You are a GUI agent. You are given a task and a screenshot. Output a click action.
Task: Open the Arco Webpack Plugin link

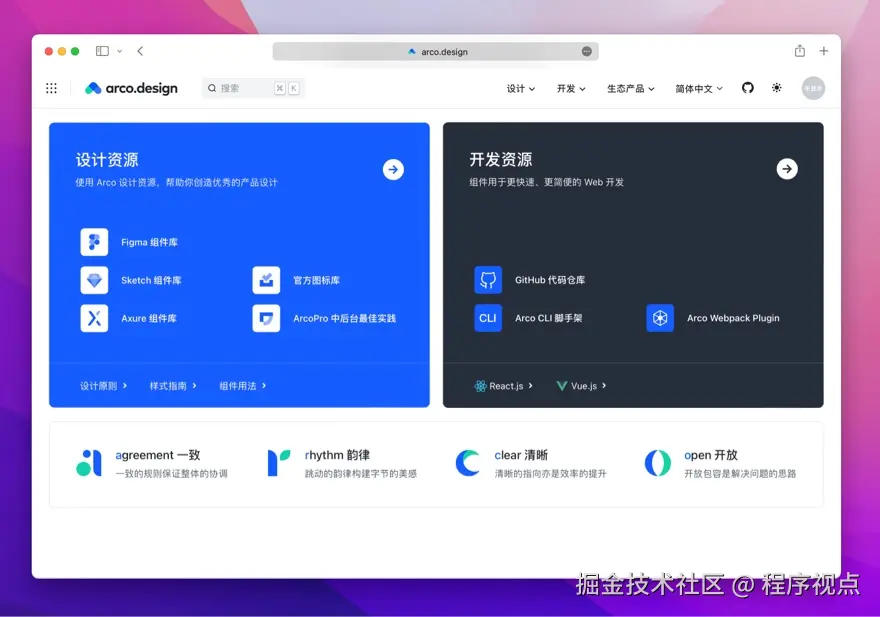pos(733,318)
